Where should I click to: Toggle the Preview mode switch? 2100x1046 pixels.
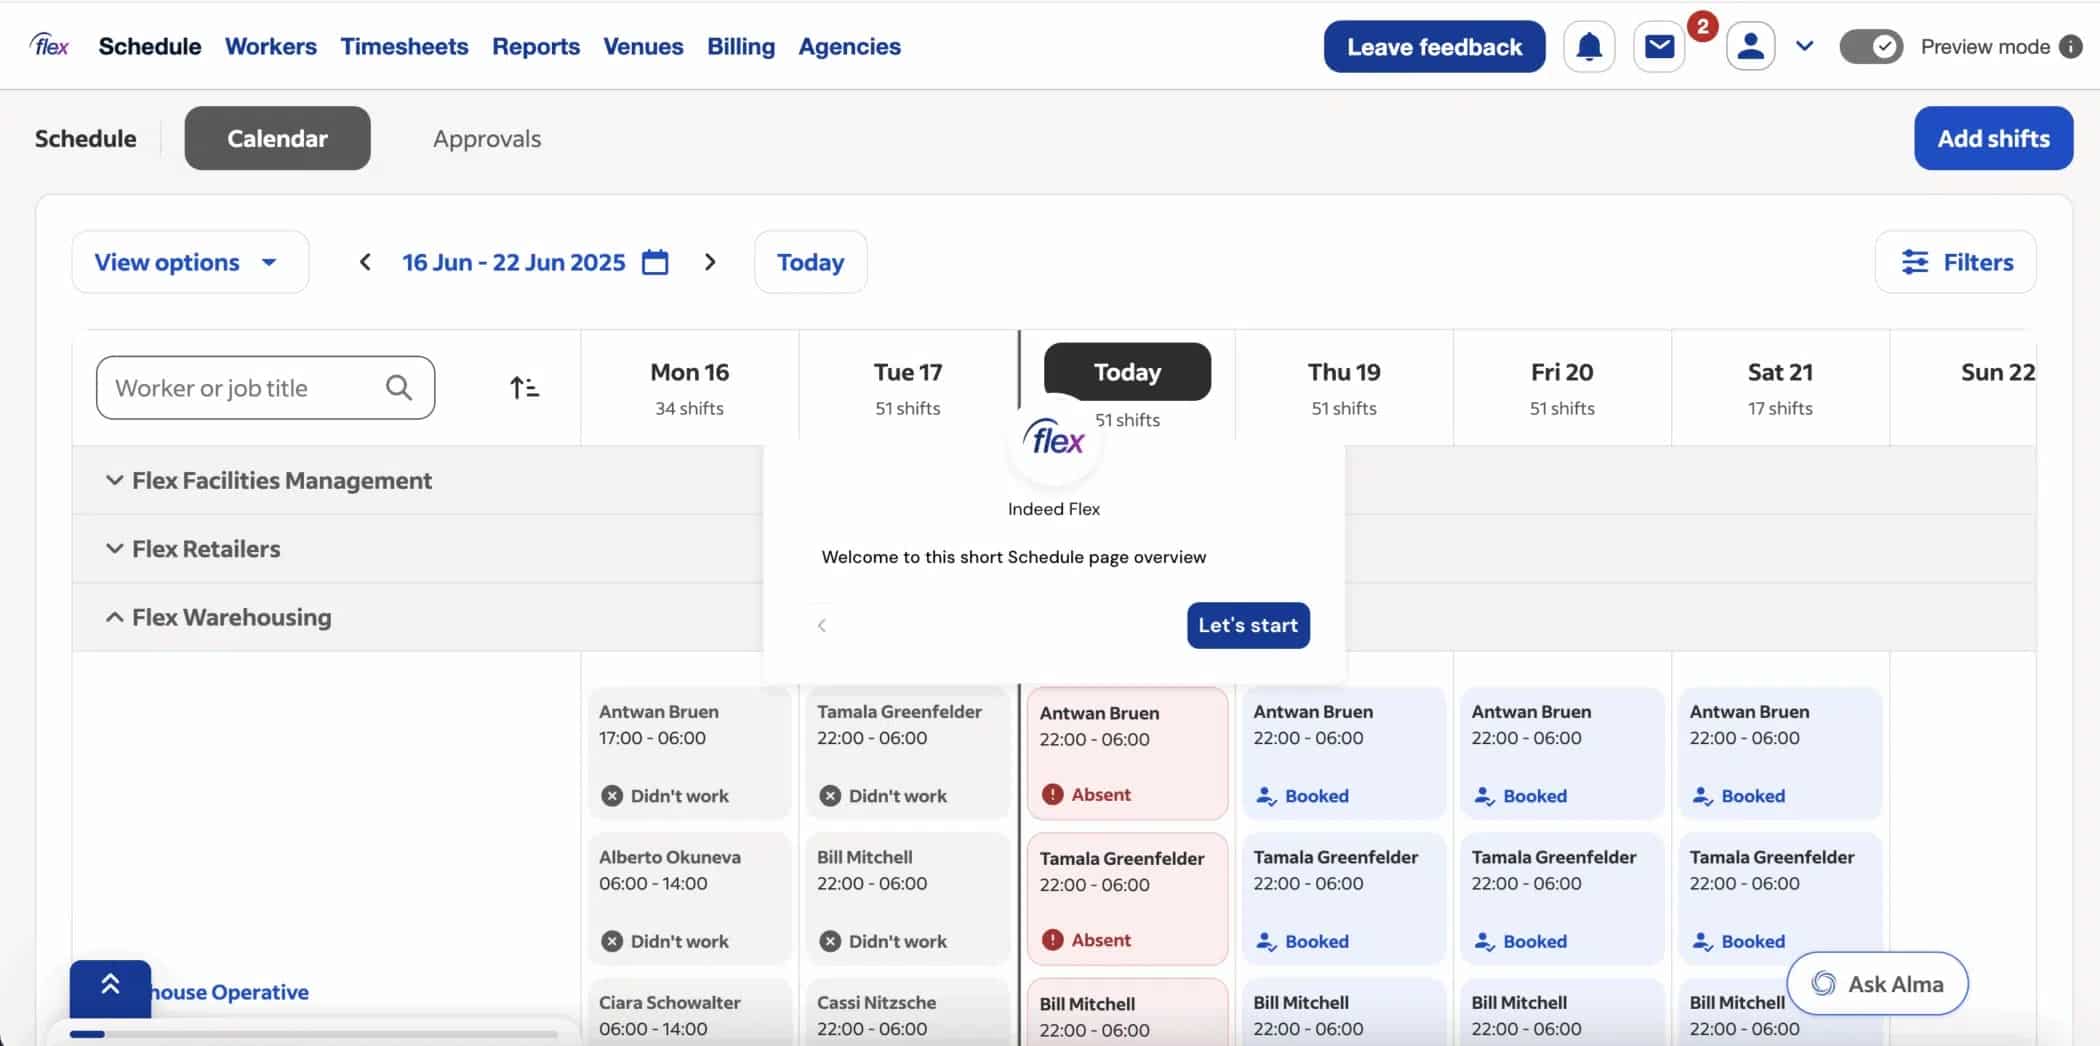[x=1871, y=47]
